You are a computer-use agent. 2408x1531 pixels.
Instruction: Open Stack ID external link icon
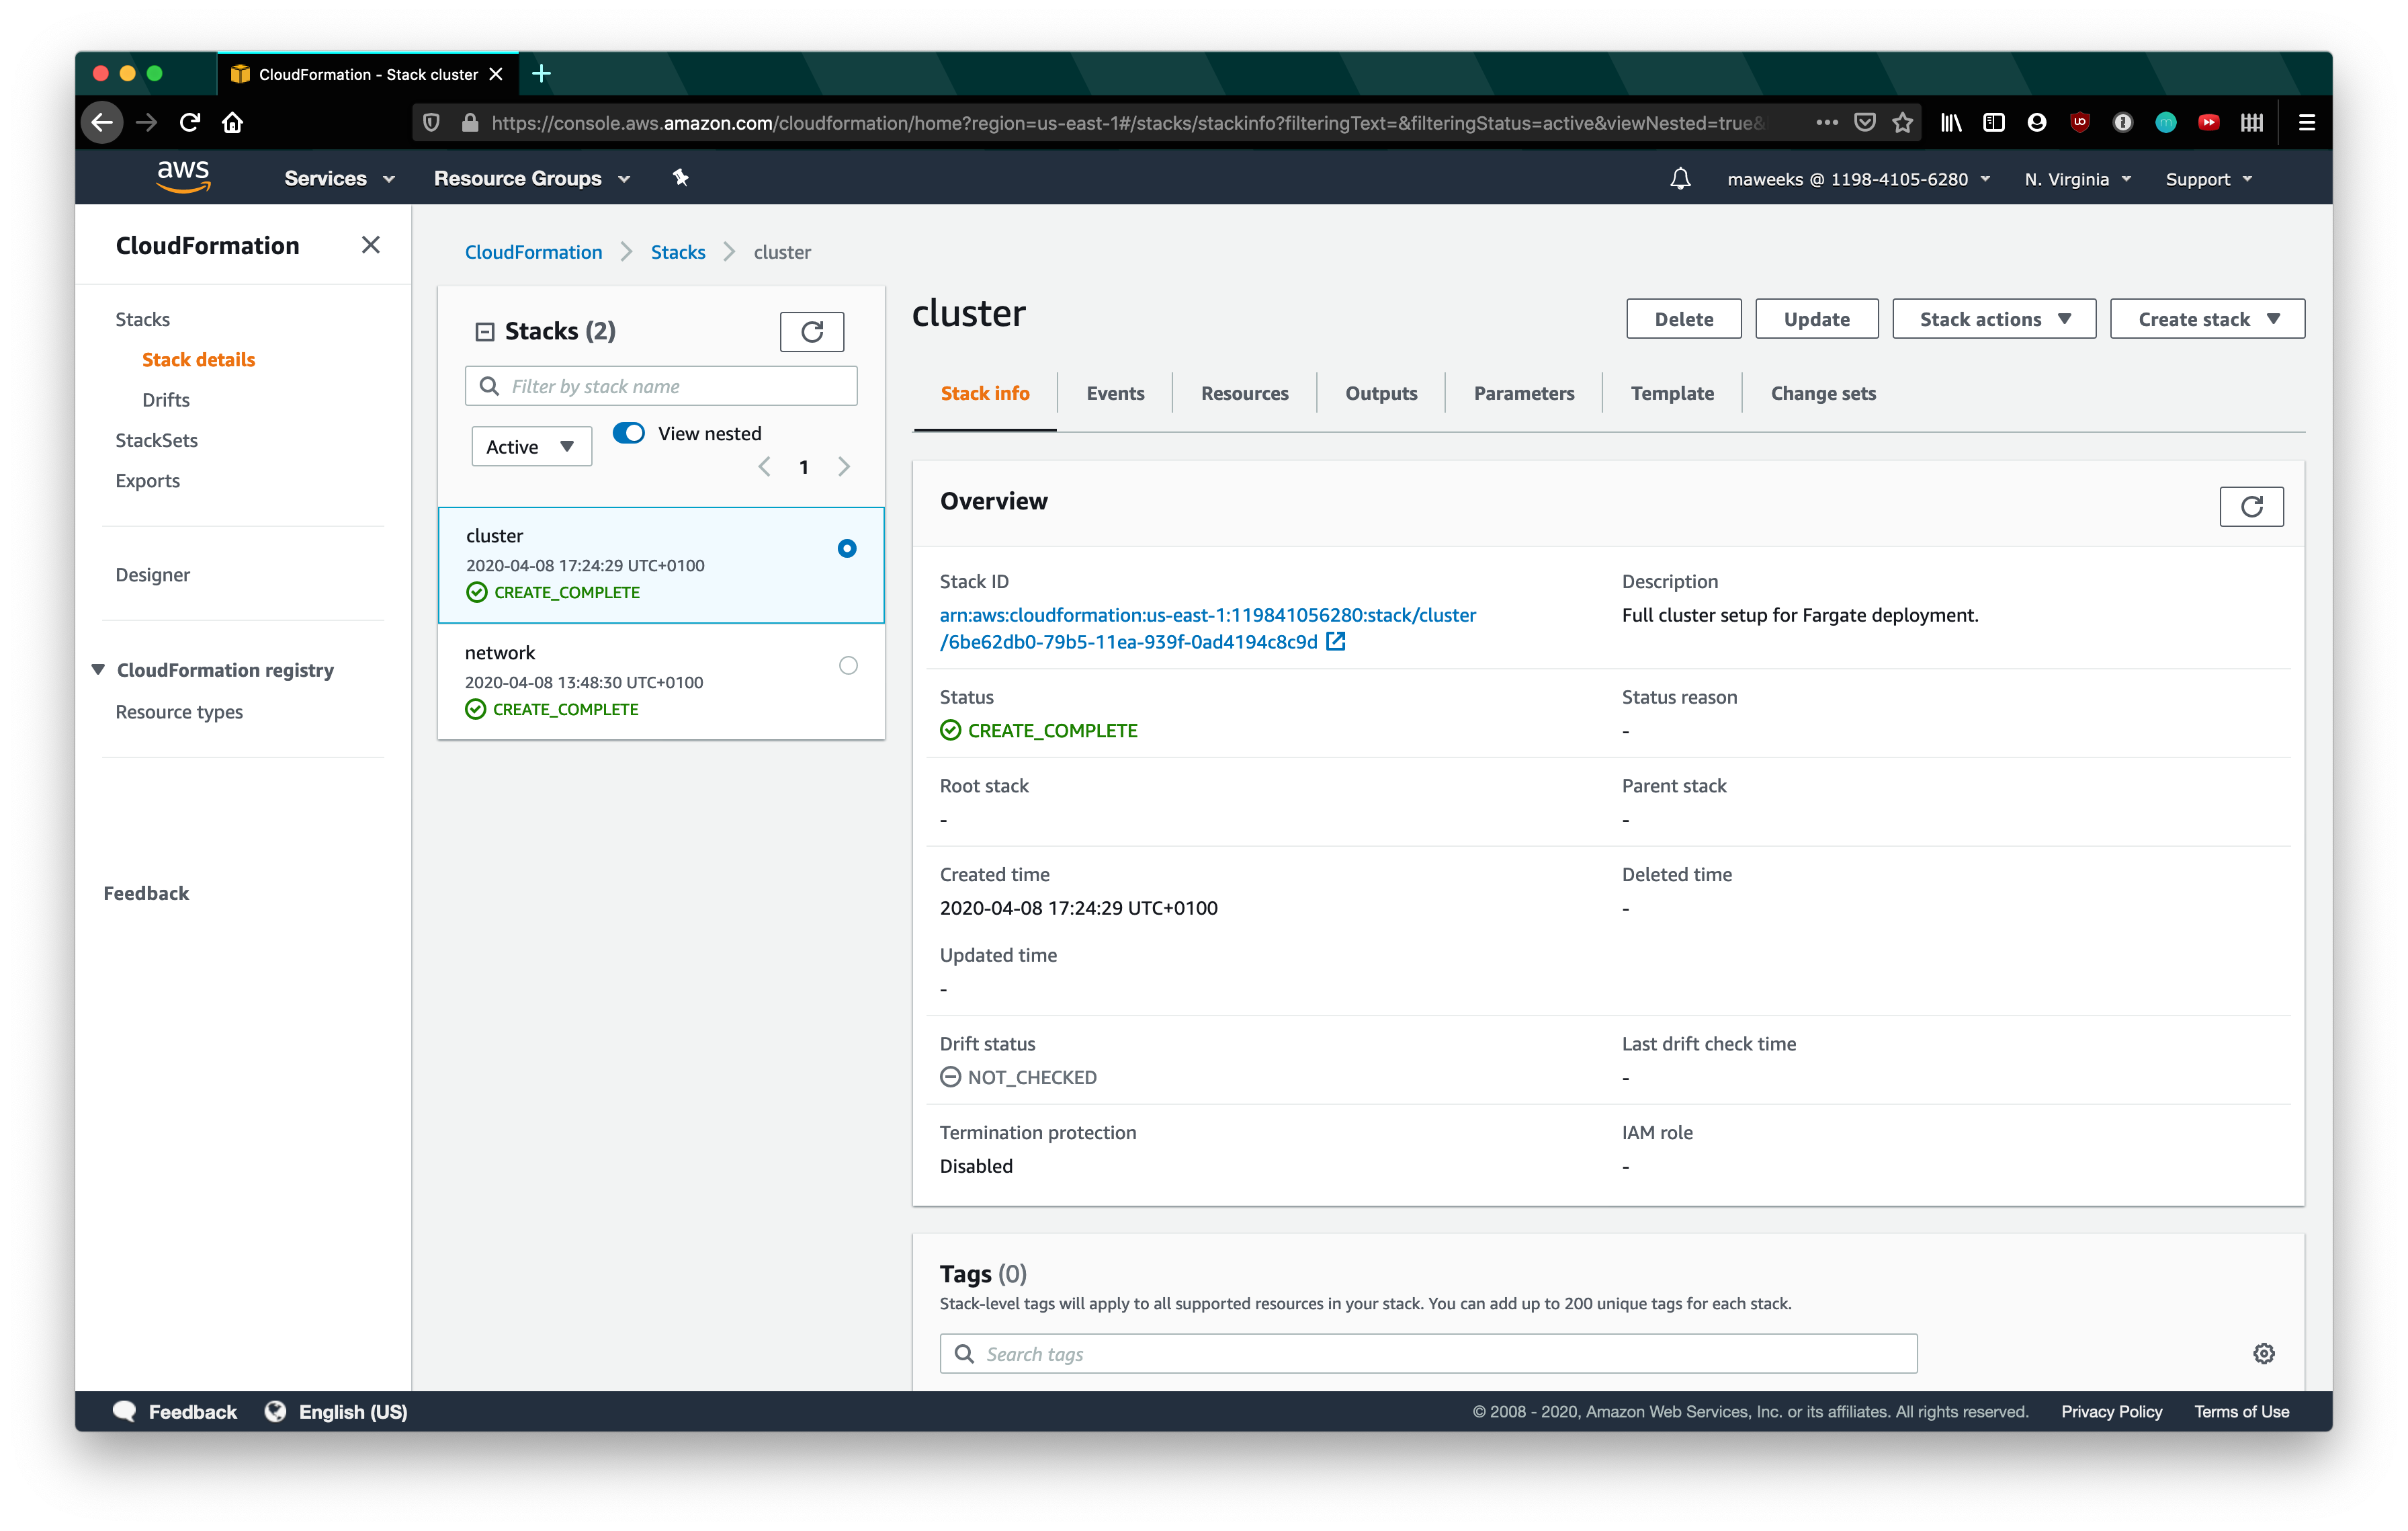(x=1336, y=642)
